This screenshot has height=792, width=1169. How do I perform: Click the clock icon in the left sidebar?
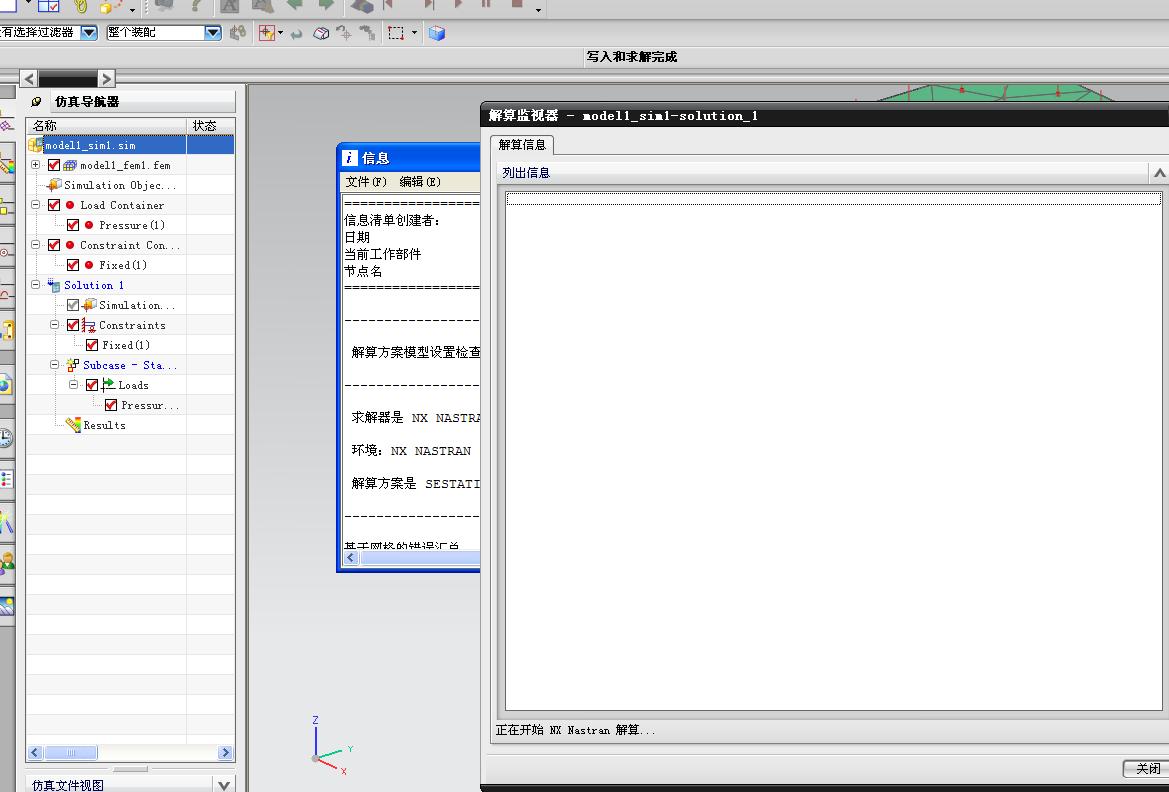[6, 438]
